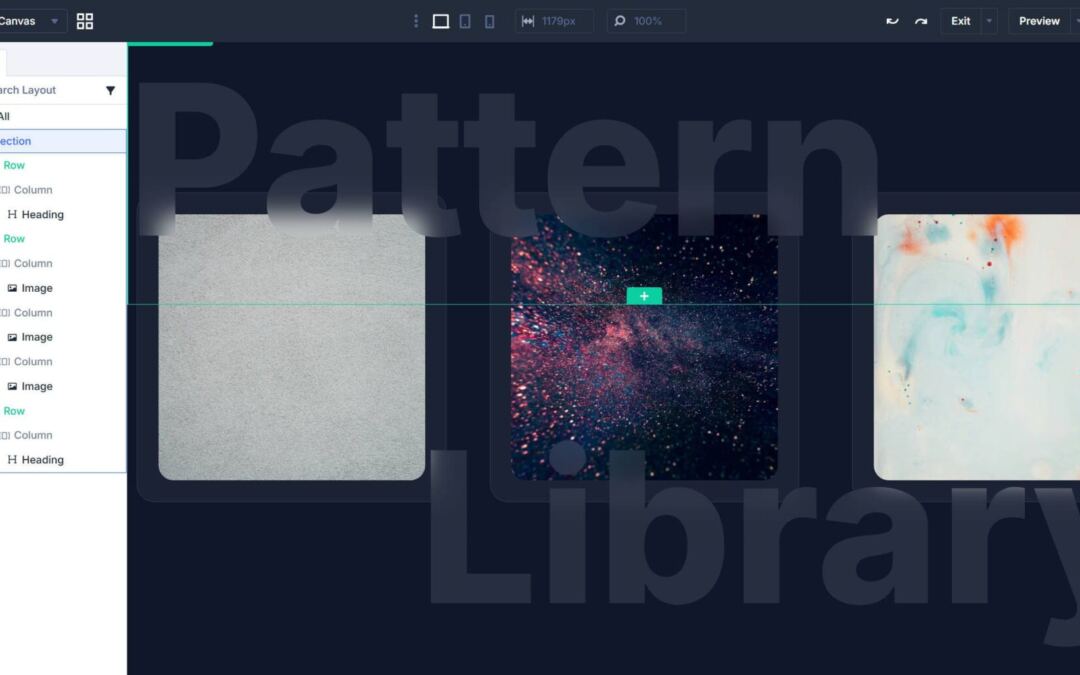Open the layout filter funnel icon
The width and height of the screenshot is (1080, 675).
[x=111, y=89]
